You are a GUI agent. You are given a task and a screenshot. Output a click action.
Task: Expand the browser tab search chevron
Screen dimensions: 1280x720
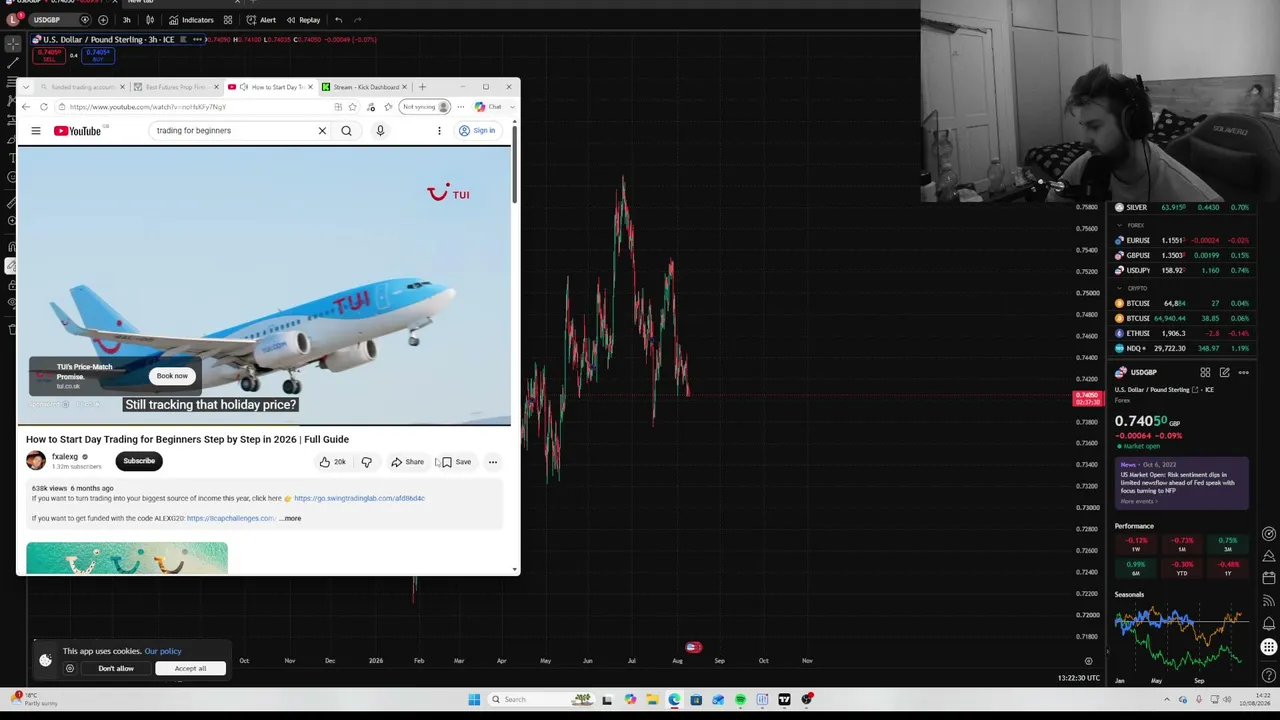[x=26, y=87]
